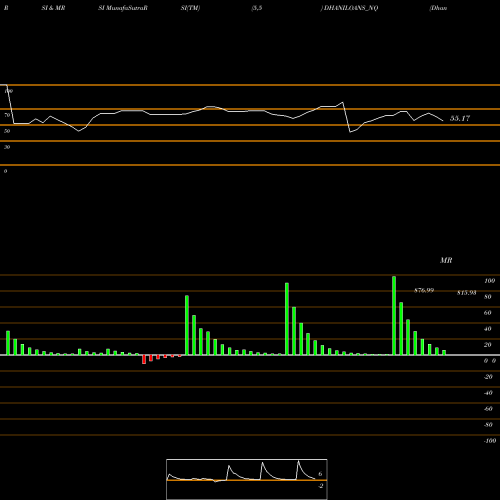This screenshot has height=500, width=500.
Task: Click the value "815.93" in MR chart
Action: click(467, 293)
